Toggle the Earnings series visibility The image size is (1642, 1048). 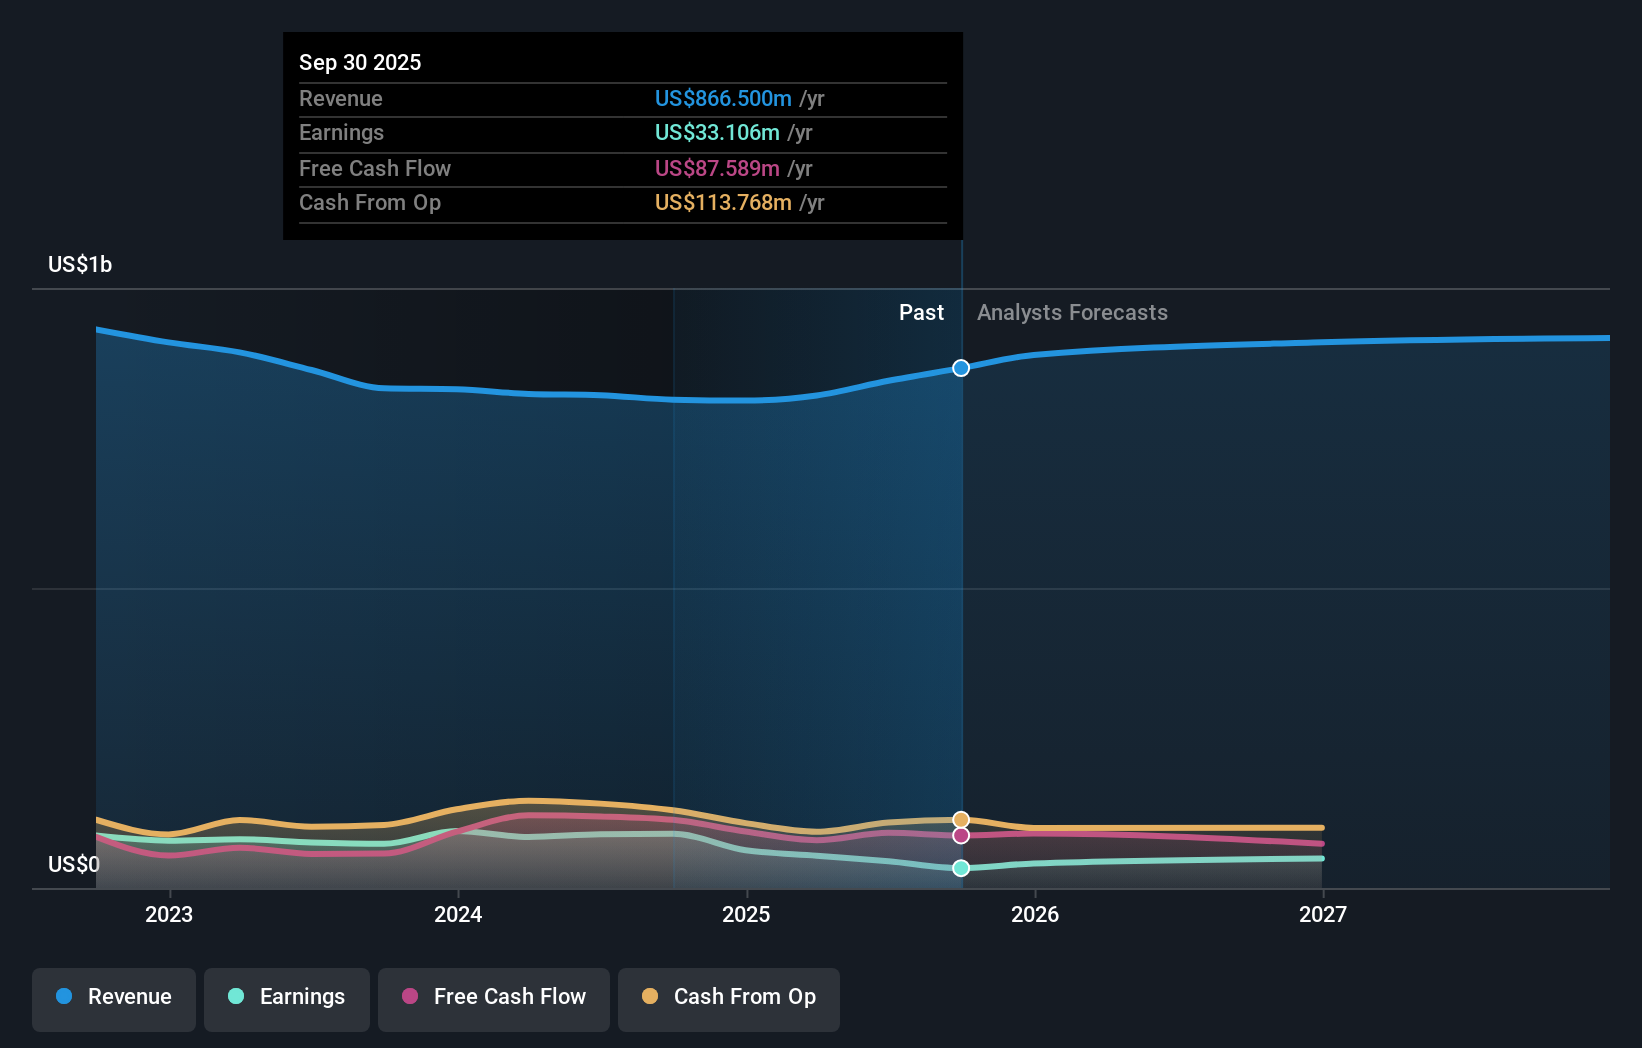286,999
